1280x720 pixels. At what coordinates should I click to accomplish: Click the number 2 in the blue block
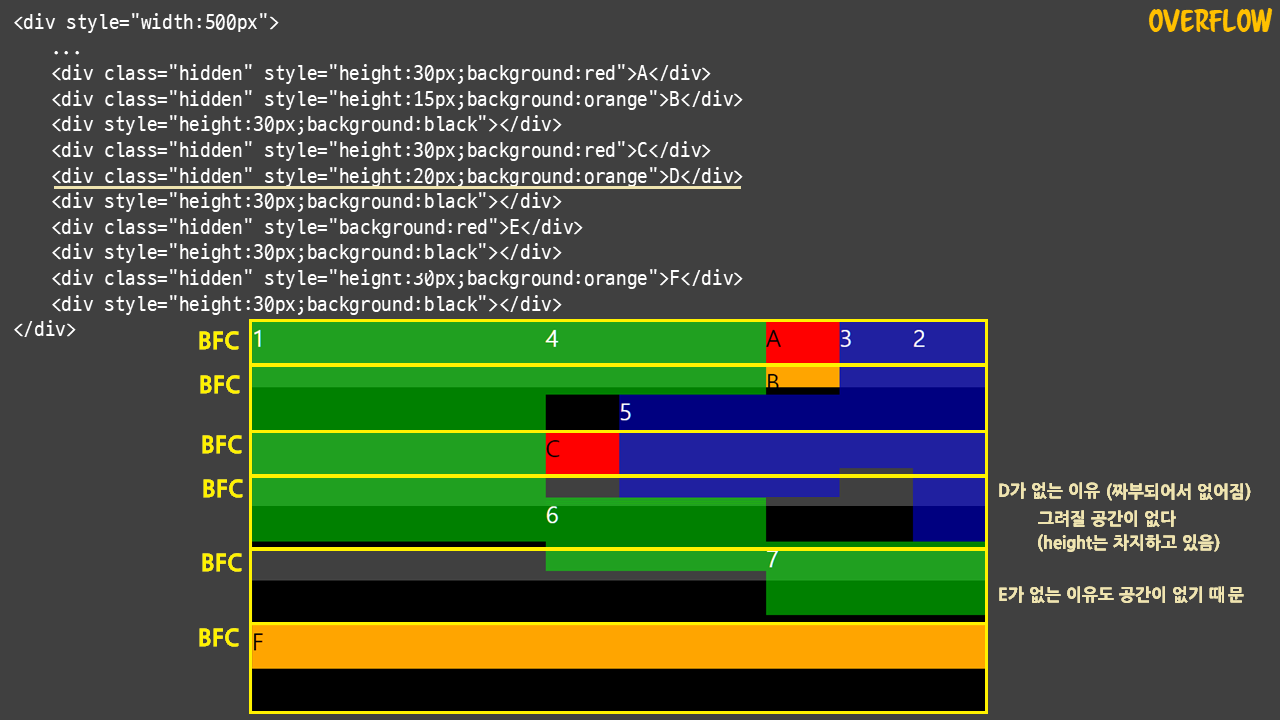[x=919, y=339]
